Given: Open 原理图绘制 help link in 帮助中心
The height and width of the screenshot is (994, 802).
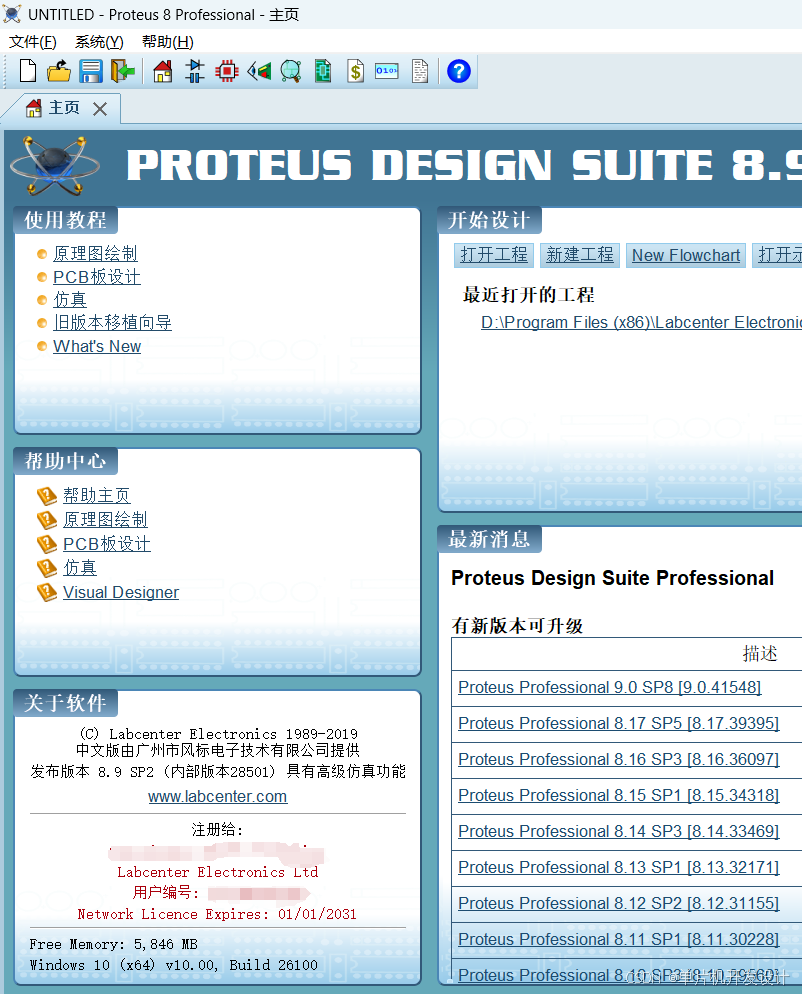Looking at the screenshot, I should click(105, 520).
